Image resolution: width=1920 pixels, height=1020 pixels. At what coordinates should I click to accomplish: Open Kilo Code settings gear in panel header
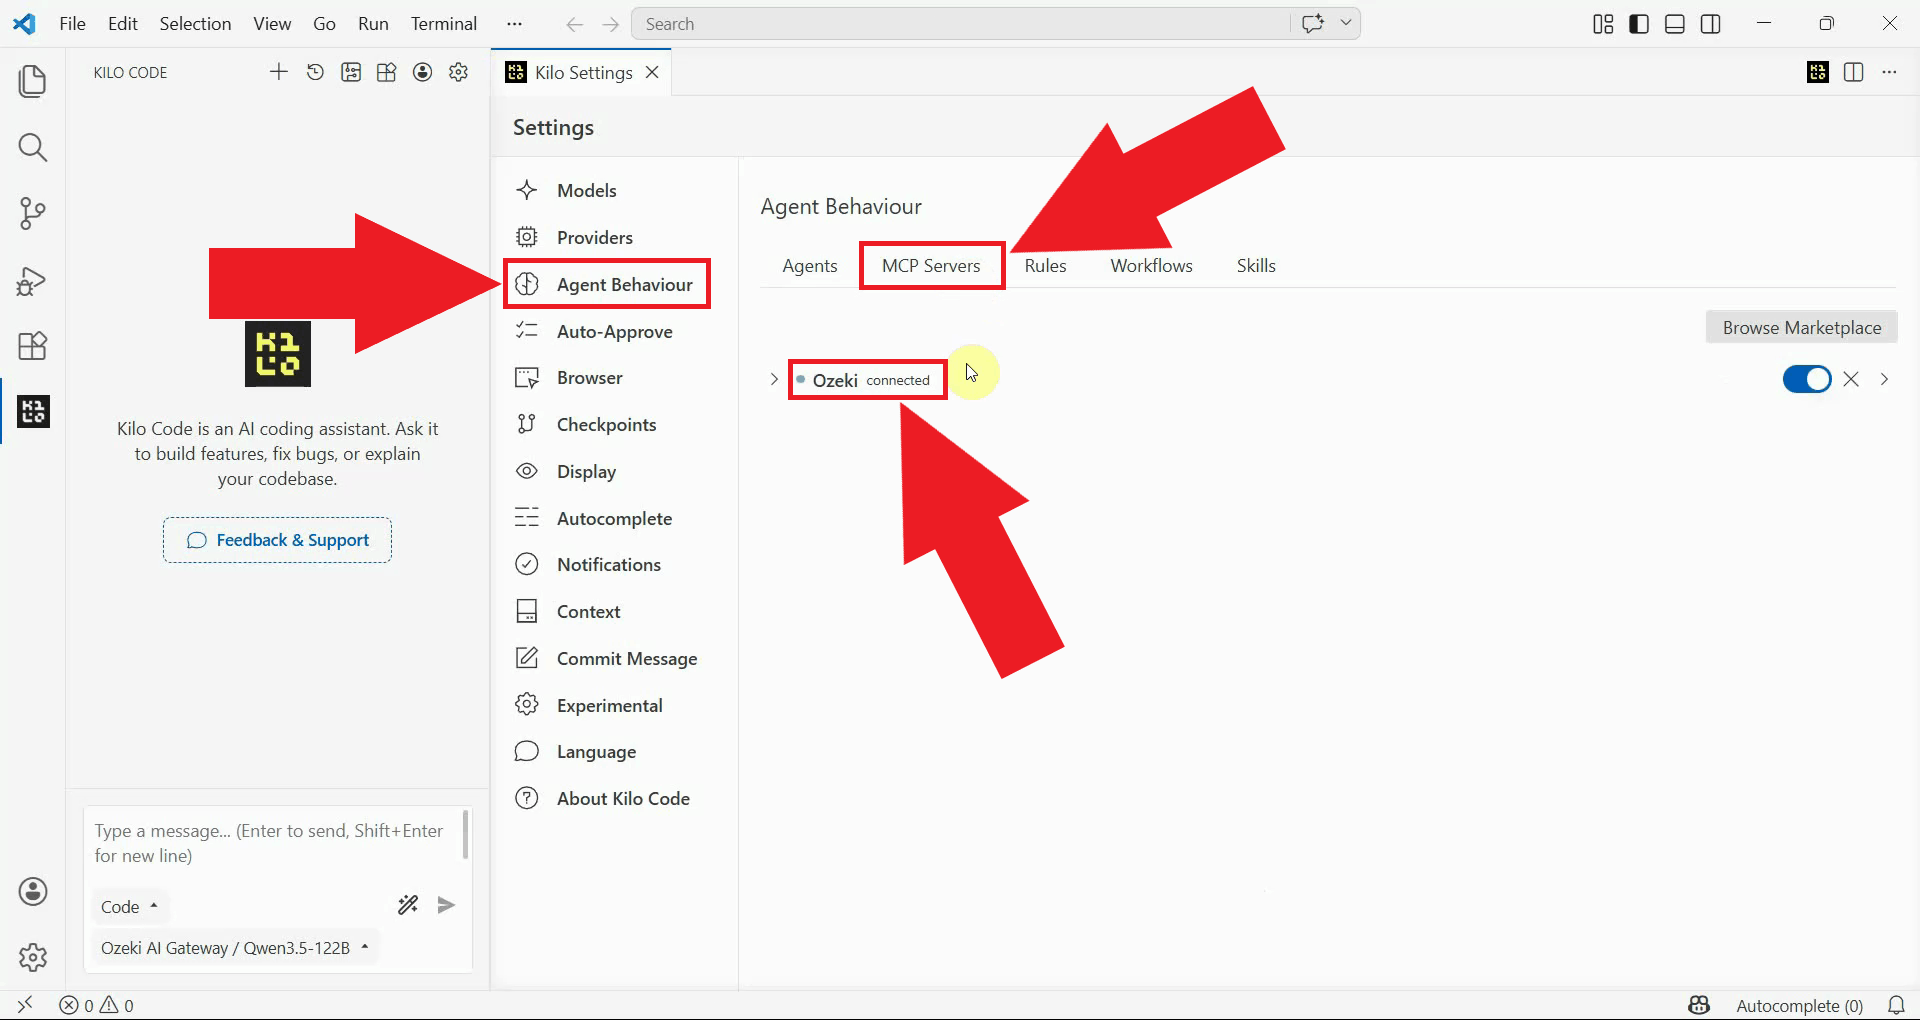(x=459, y=72)
